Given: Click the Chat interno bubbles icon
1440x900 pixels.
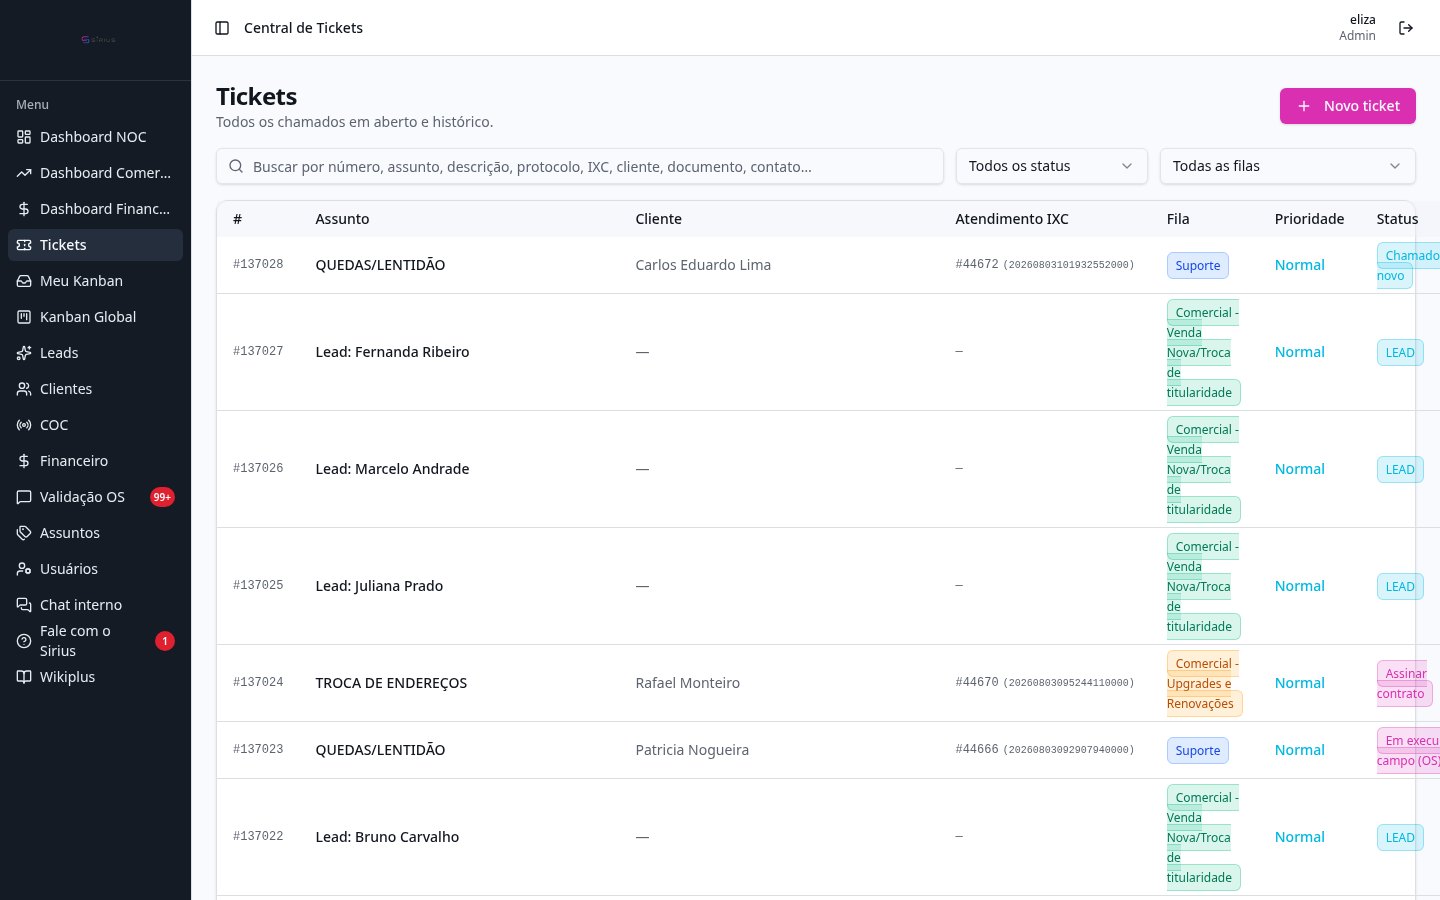Looking at the screenshot, I should [x=24, y=605].
